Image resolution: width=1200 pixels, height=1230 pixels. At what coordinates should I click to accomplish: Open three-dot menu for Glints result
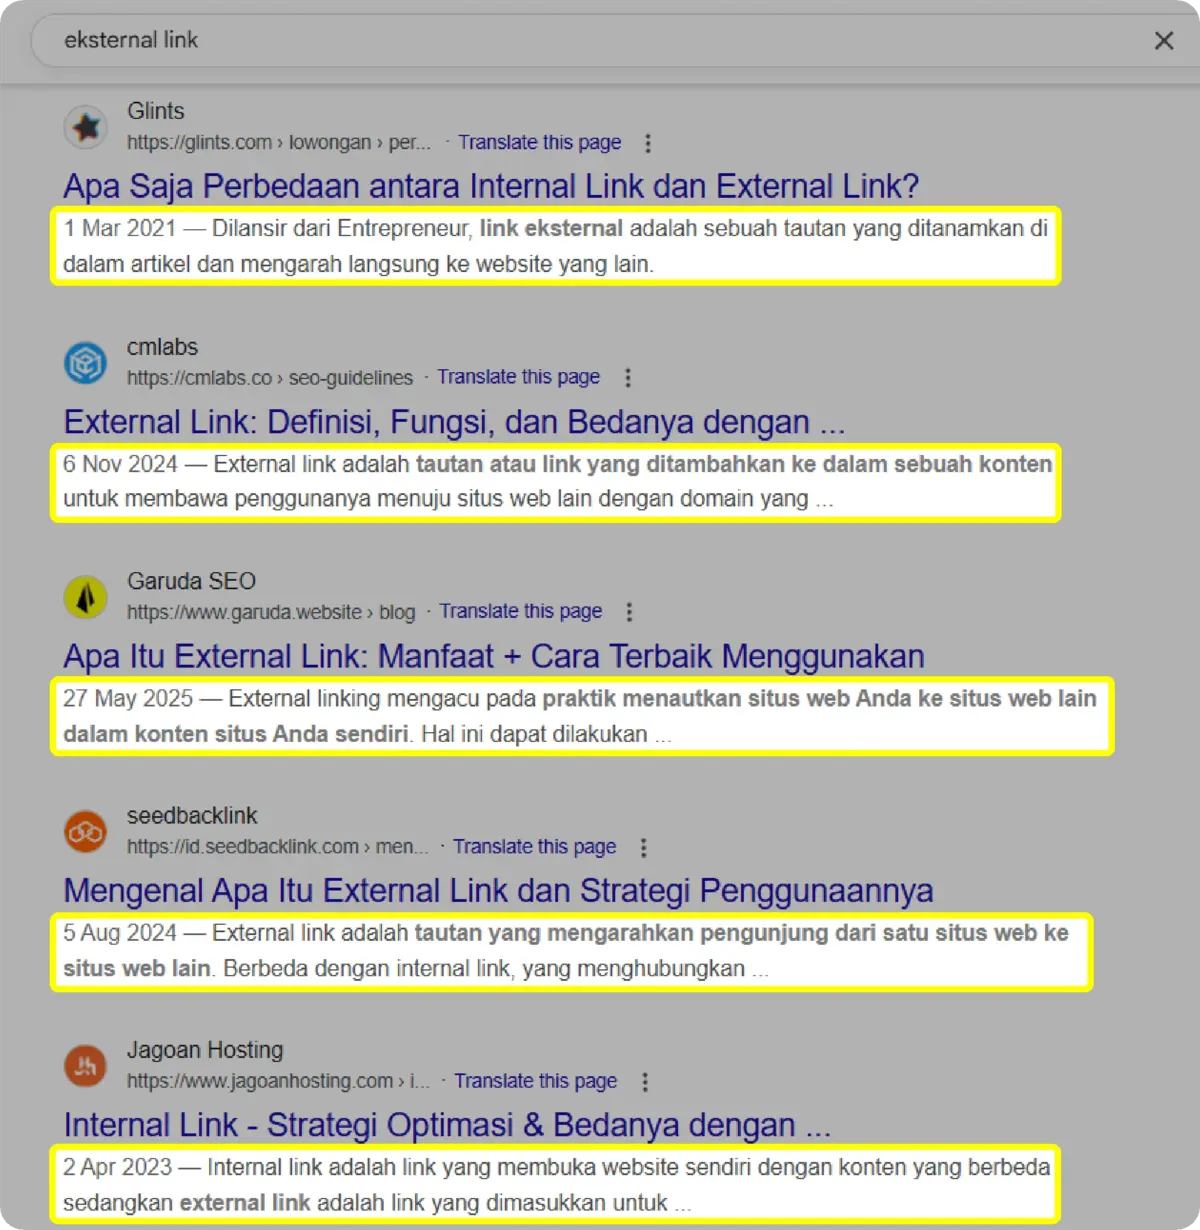[x=648, y=143]
